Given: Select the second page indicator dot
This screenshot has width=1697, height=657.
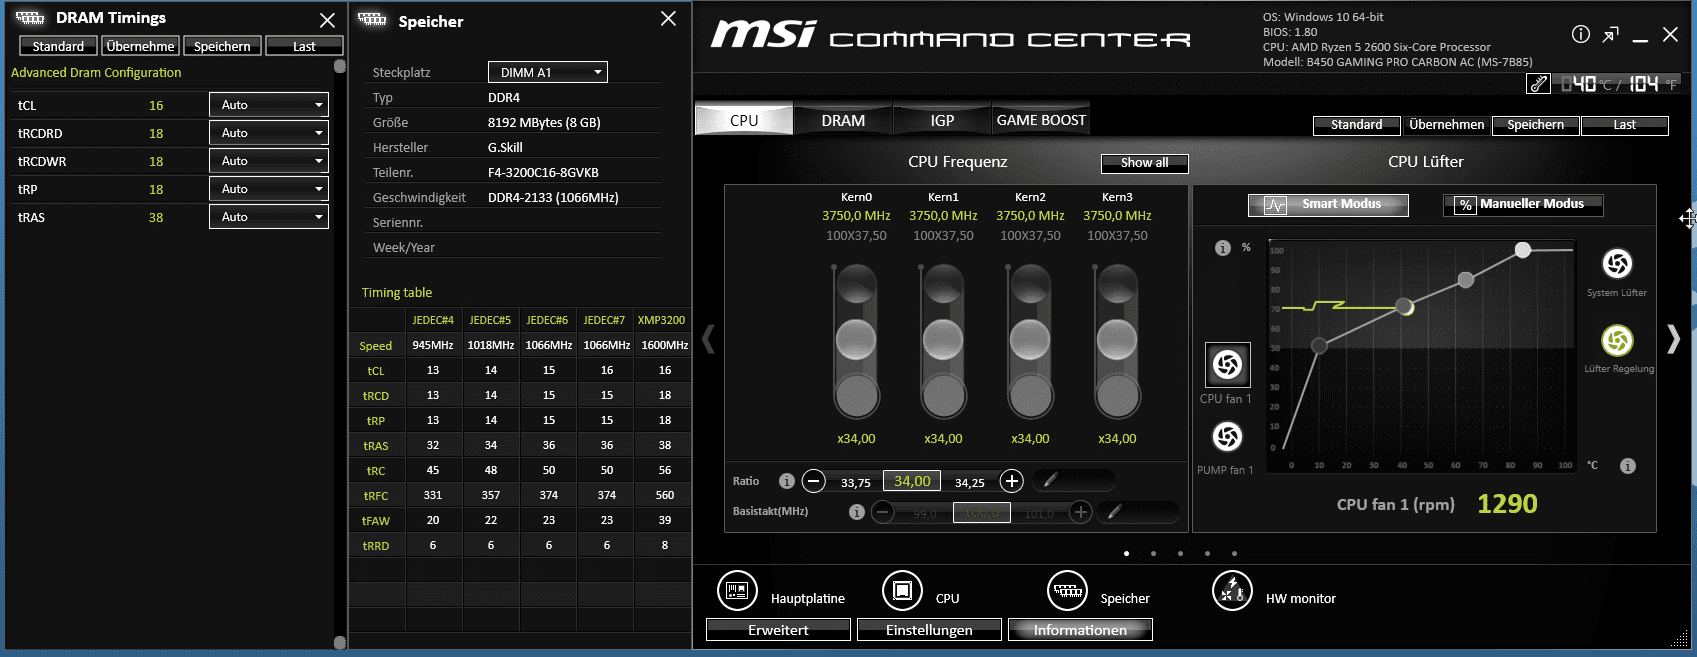Looking at the screenshot, I should 1154,553.
